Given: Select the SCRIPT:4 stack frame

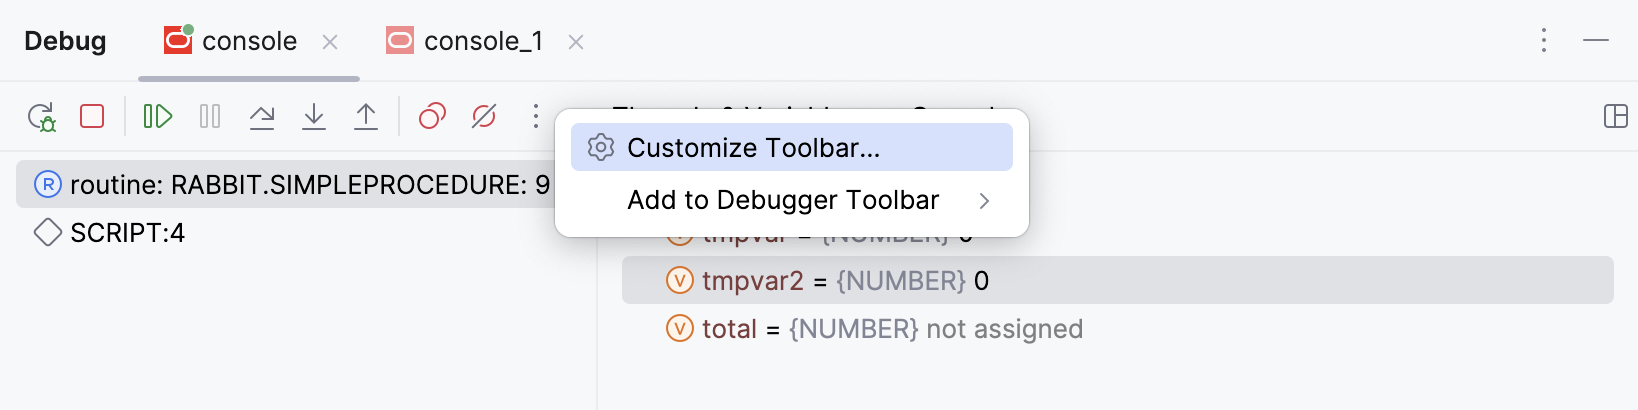Looking at the screenshot, I should 127,233.
